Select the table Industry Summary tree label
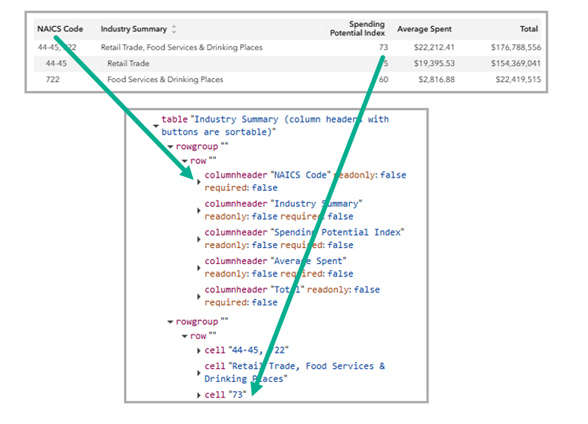Image resolution: width=588 pixels, height=424 pixels. [x=275, y=126]
